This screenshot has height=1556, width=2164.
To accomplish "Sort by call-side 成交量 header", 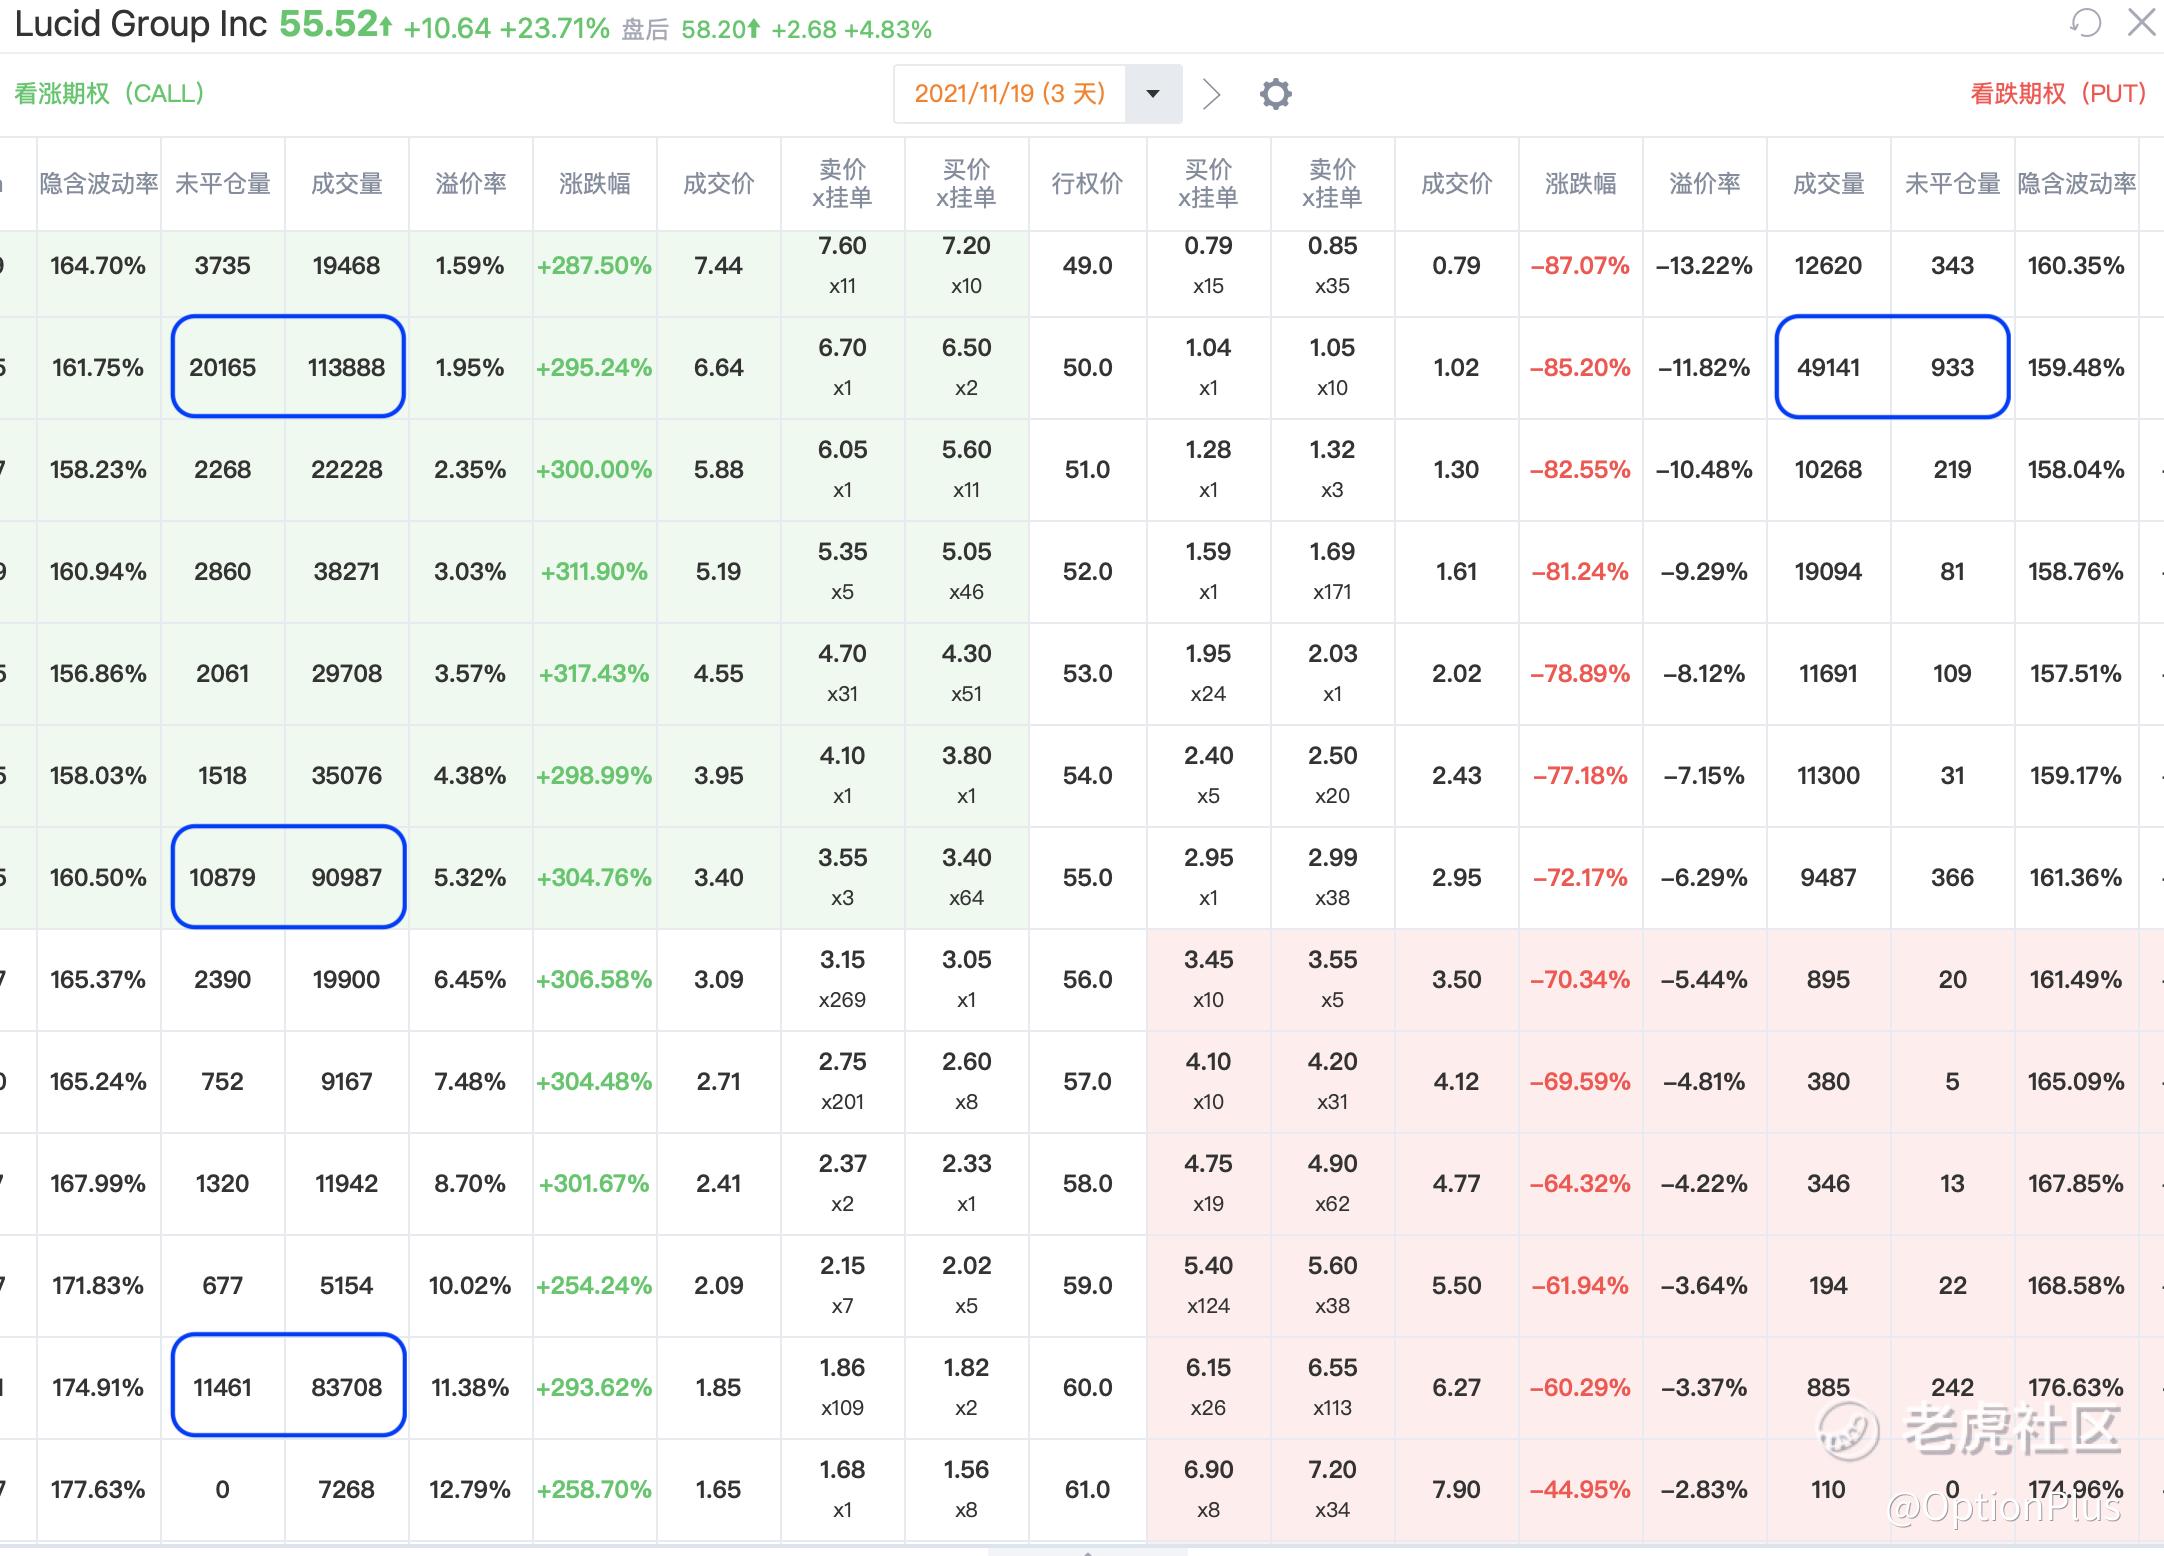I will click(346, 184).
